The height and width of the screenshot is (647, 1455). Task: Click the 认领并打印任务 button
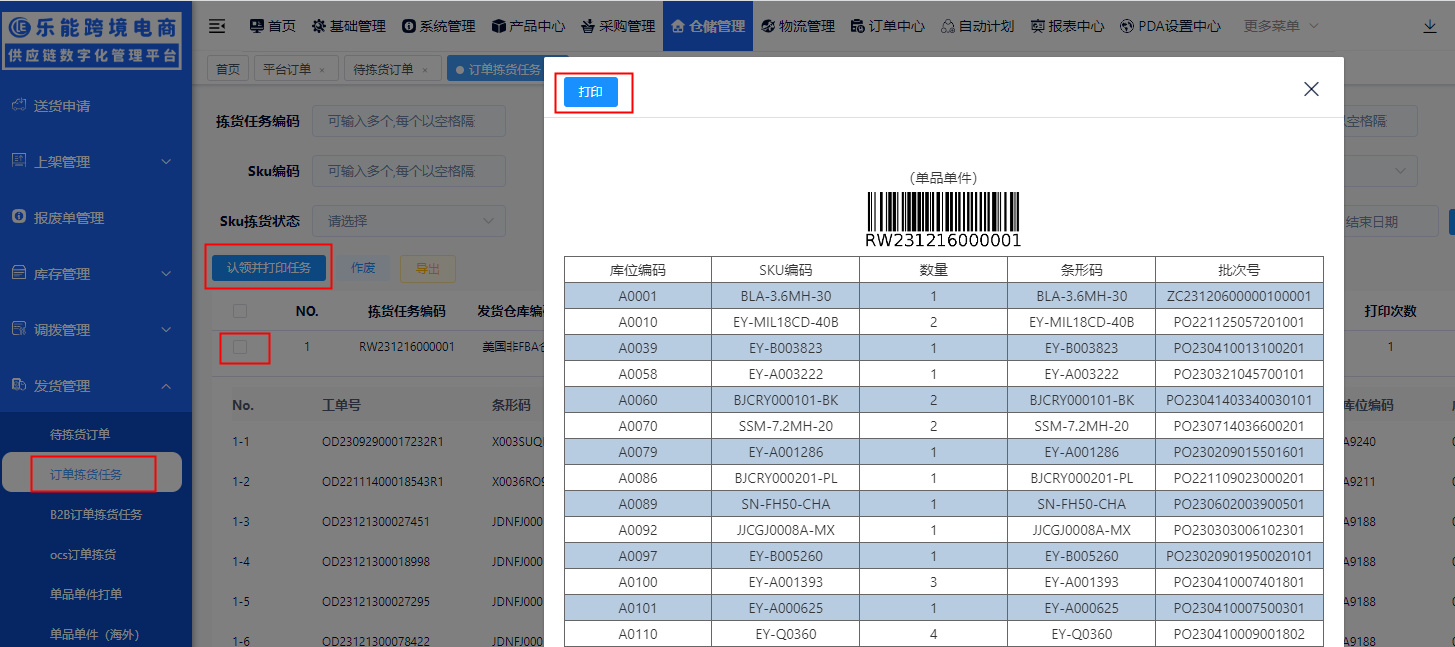[268, 267]
